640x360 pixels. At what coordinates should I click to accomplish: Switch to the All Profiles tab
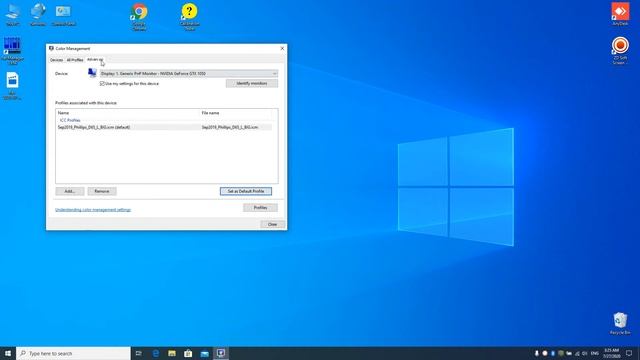pos(75,60)
